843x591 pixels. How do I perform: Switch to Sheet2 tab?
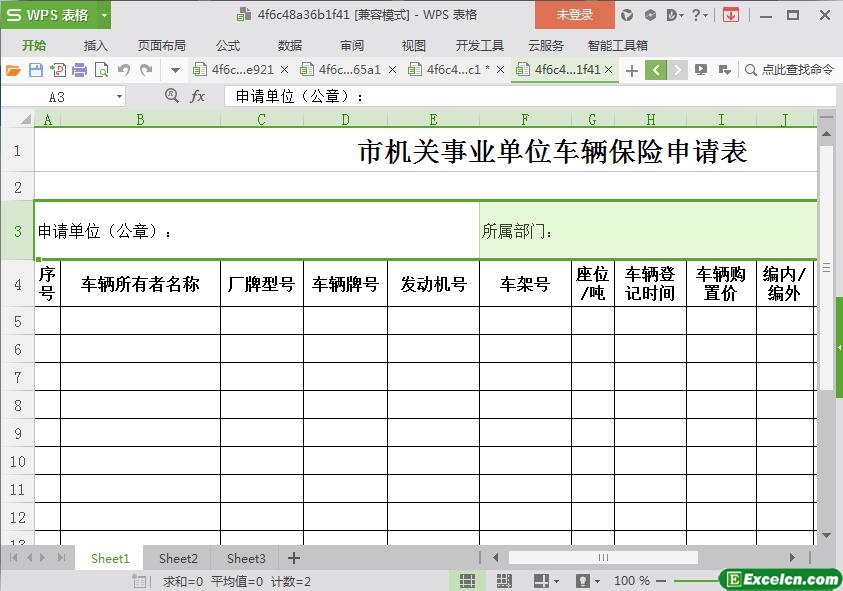point(178,558)
